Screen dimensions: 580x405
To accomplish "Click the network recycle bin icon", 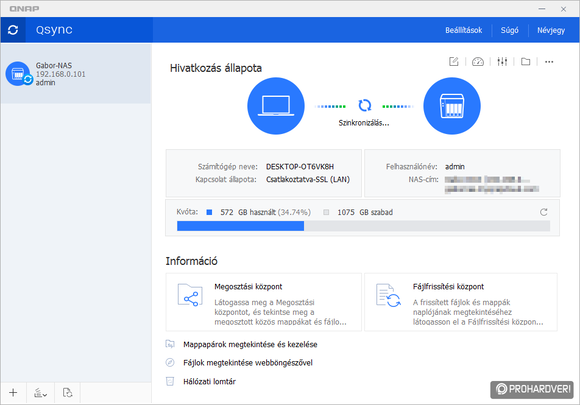I will tap(170, 381).
